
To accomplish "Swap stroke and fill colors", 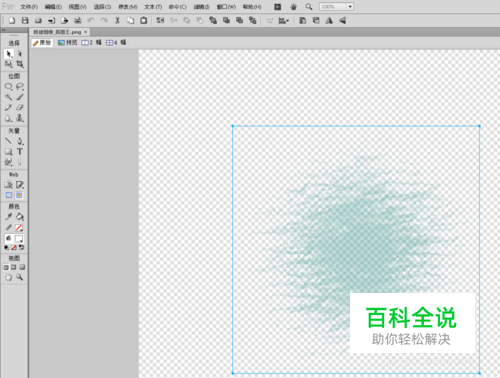I will (21, 248).
